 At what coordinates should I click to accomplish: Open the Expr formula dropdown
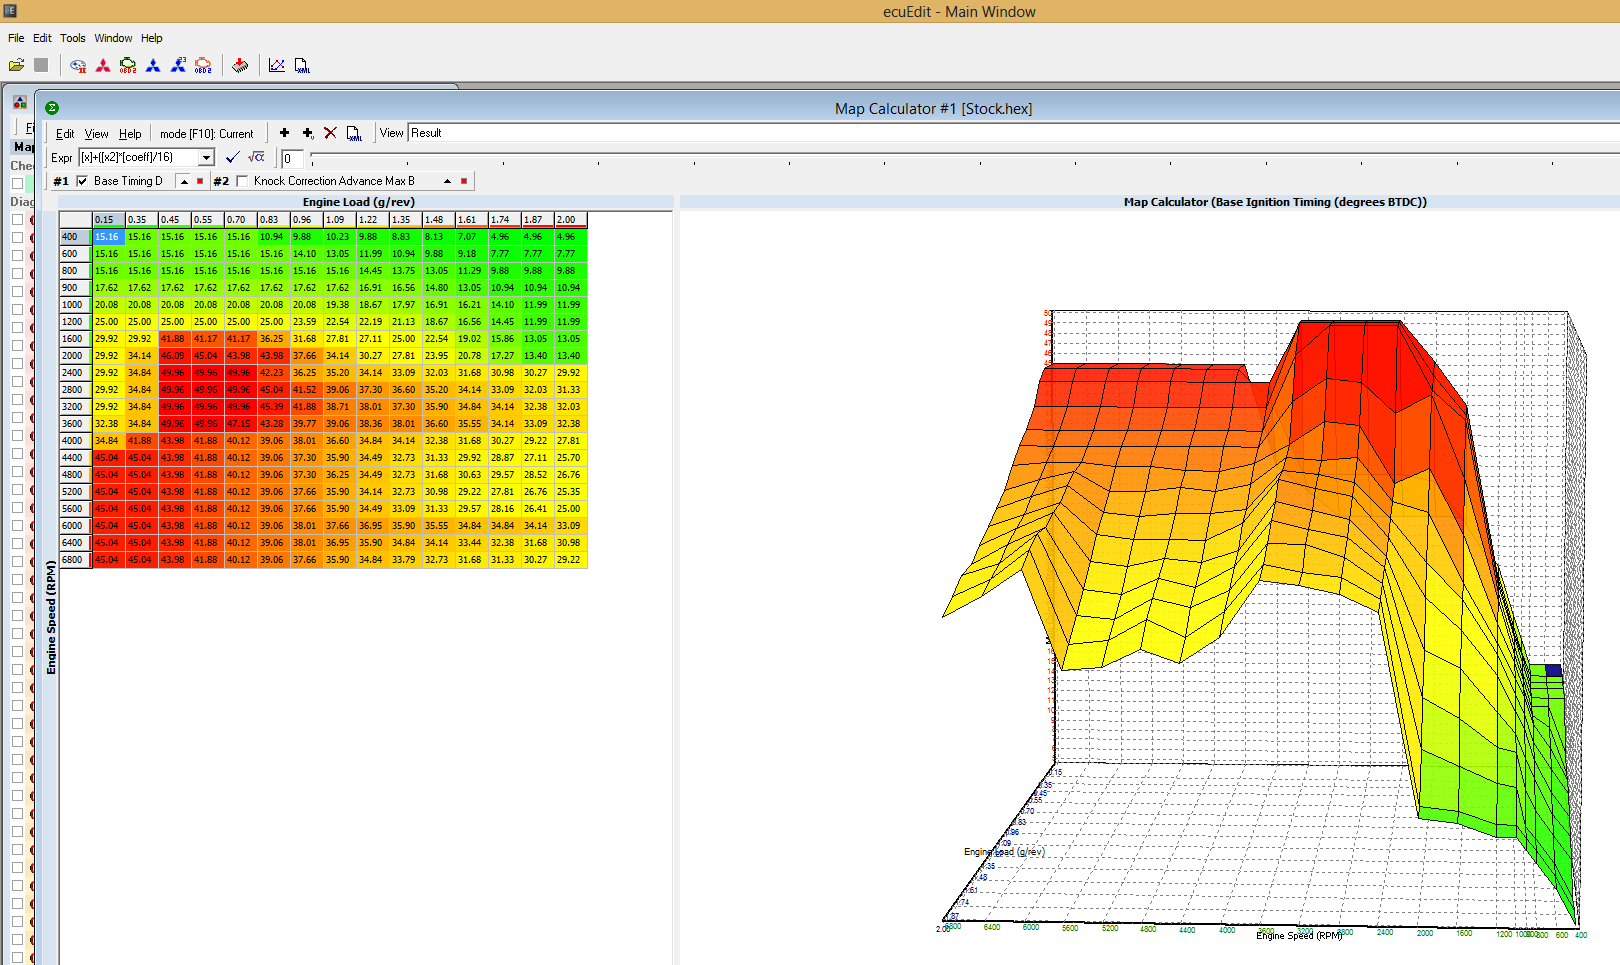(206, 157)
